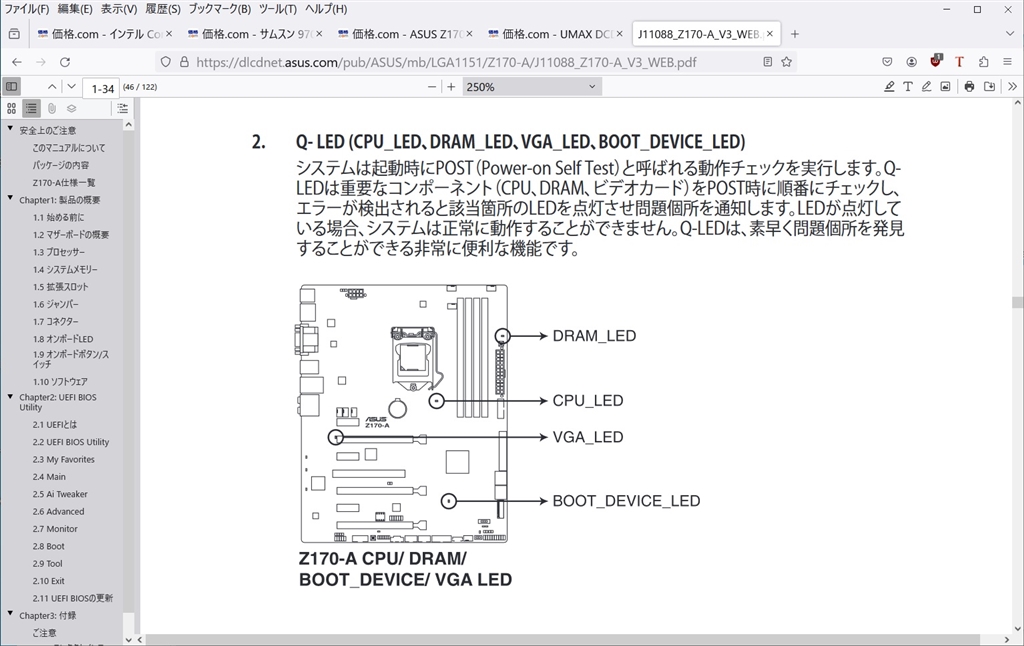Viewport: 1024px width, 646px height.
Task: Collapse the 安全上のご注意 outline section
Action: pos(10,129)
